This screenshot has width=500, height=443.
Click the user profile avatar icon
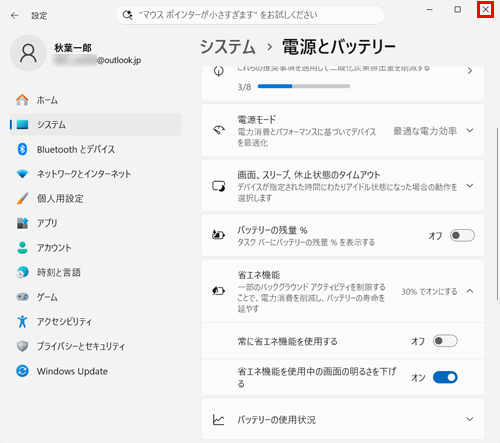click(x=28, y=53)
